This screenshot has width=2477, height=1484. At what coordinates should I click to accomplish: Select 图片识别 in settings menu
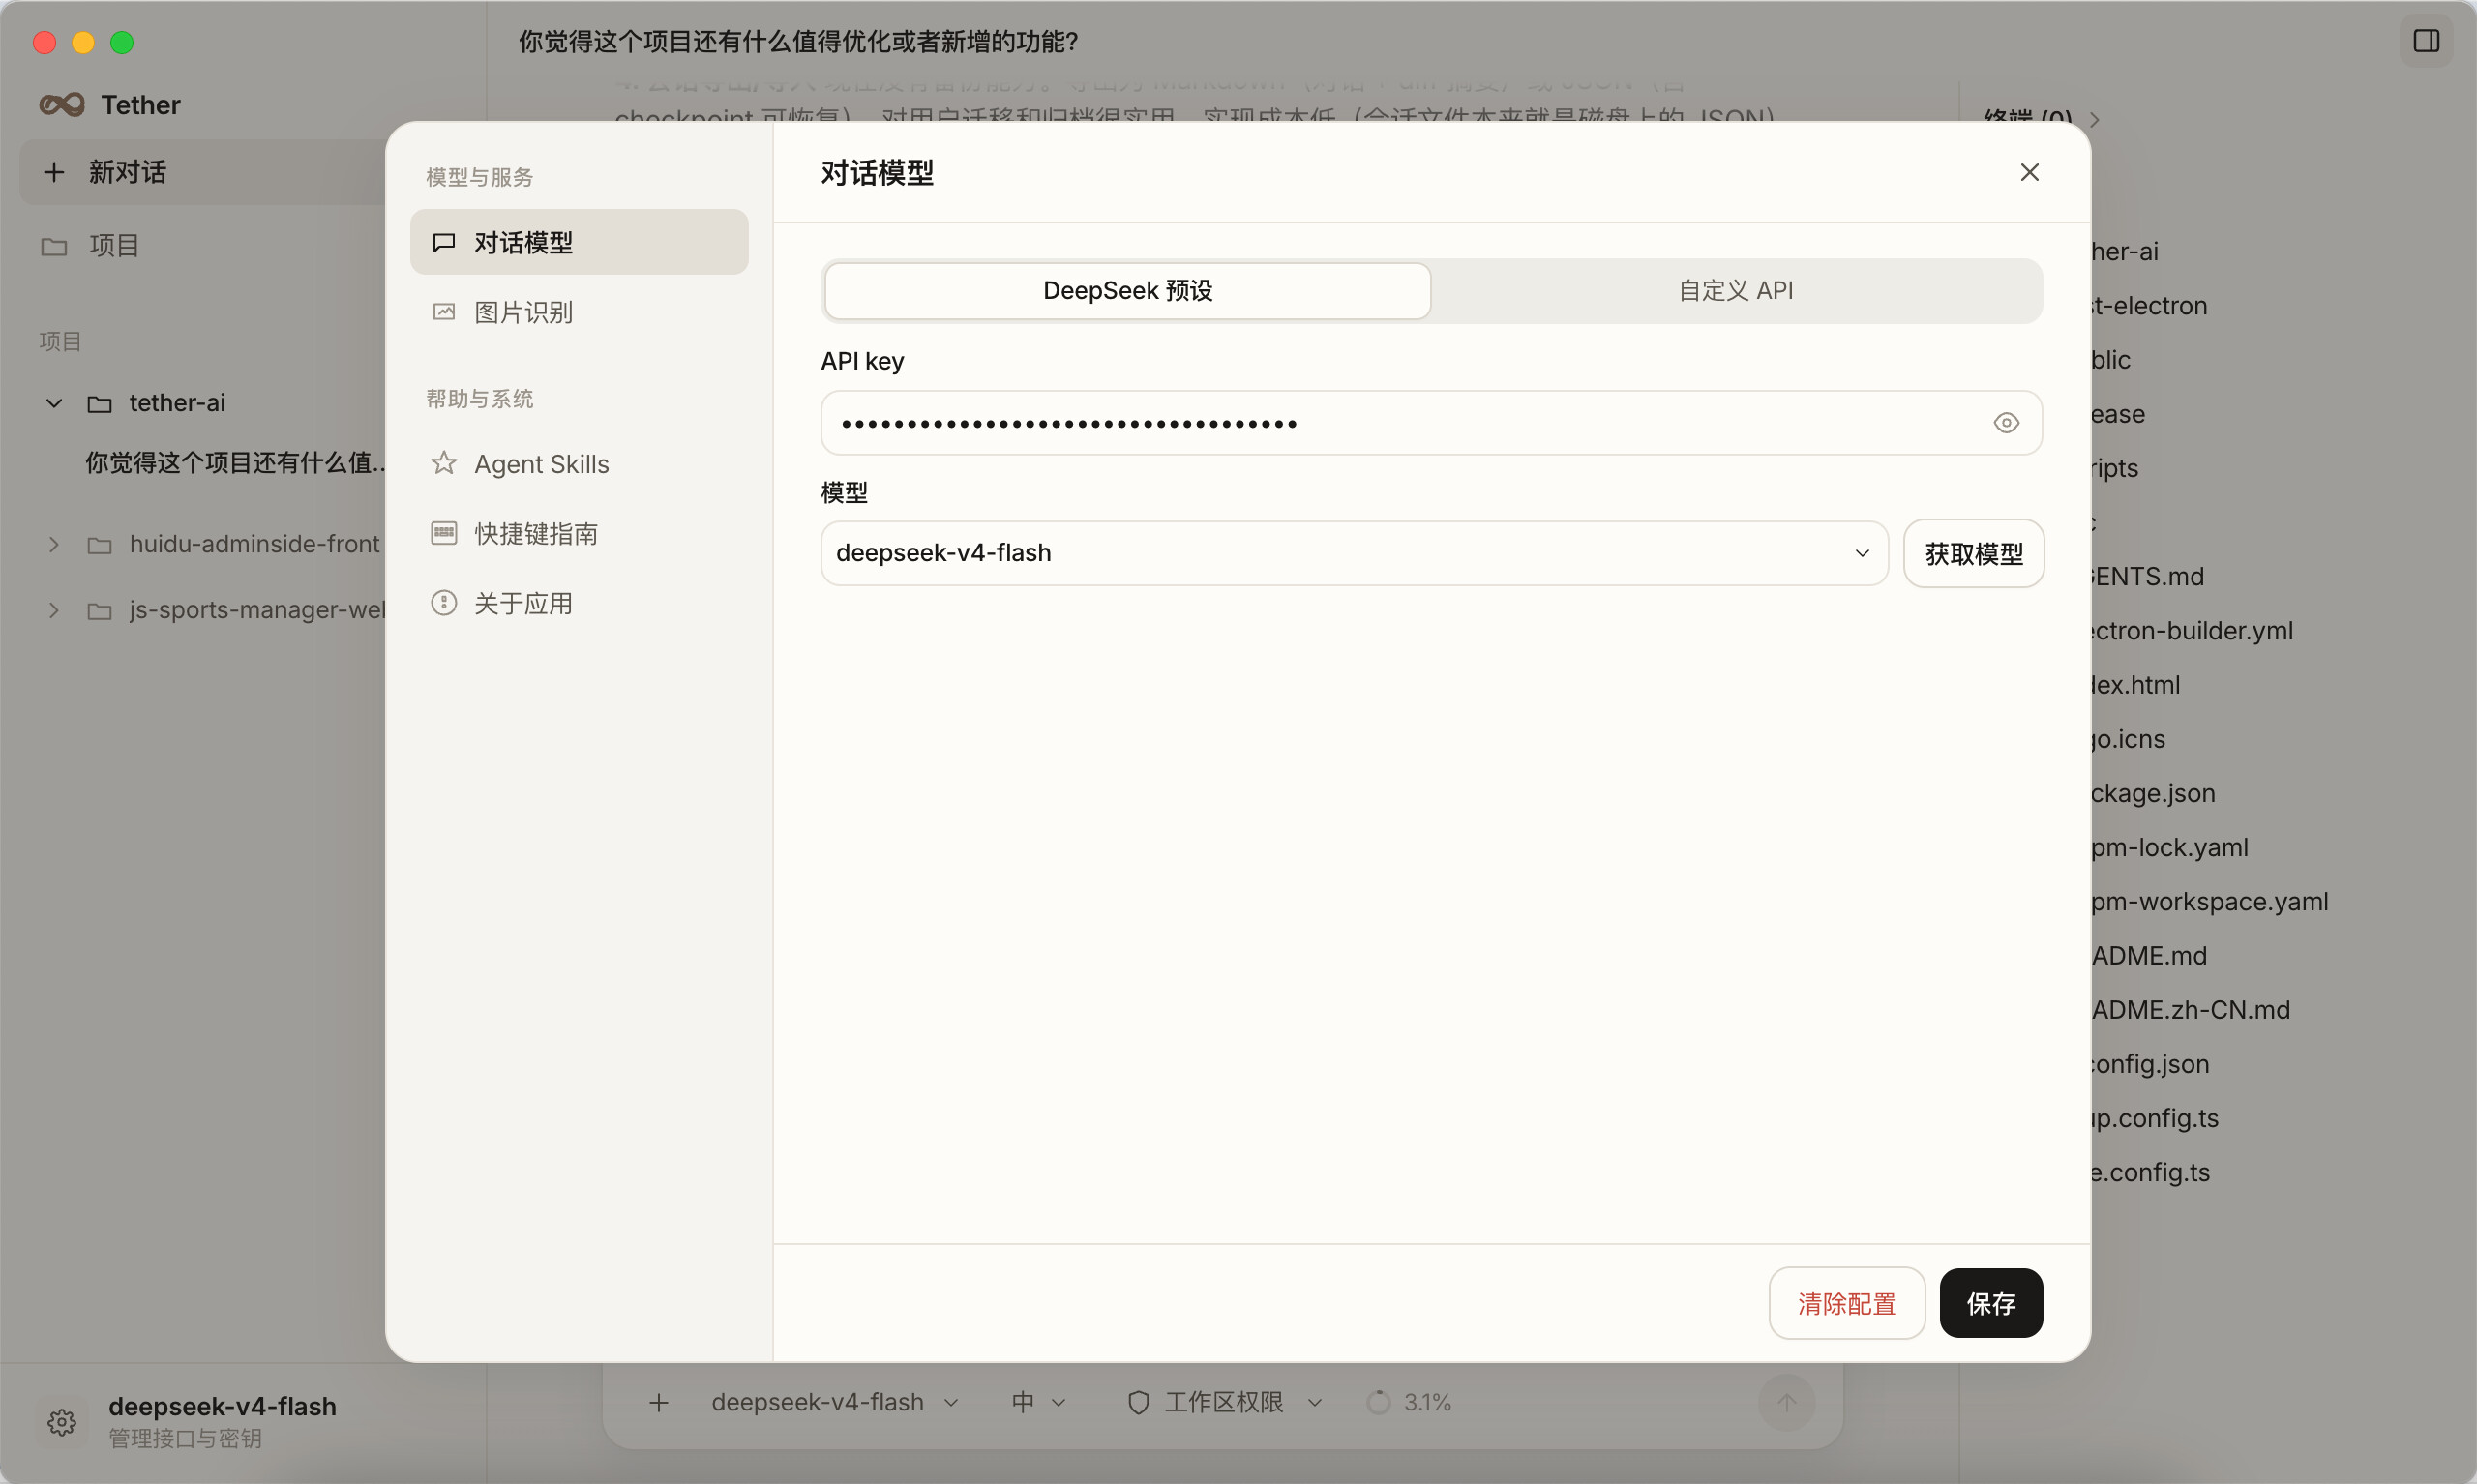[x=579, y=312]
